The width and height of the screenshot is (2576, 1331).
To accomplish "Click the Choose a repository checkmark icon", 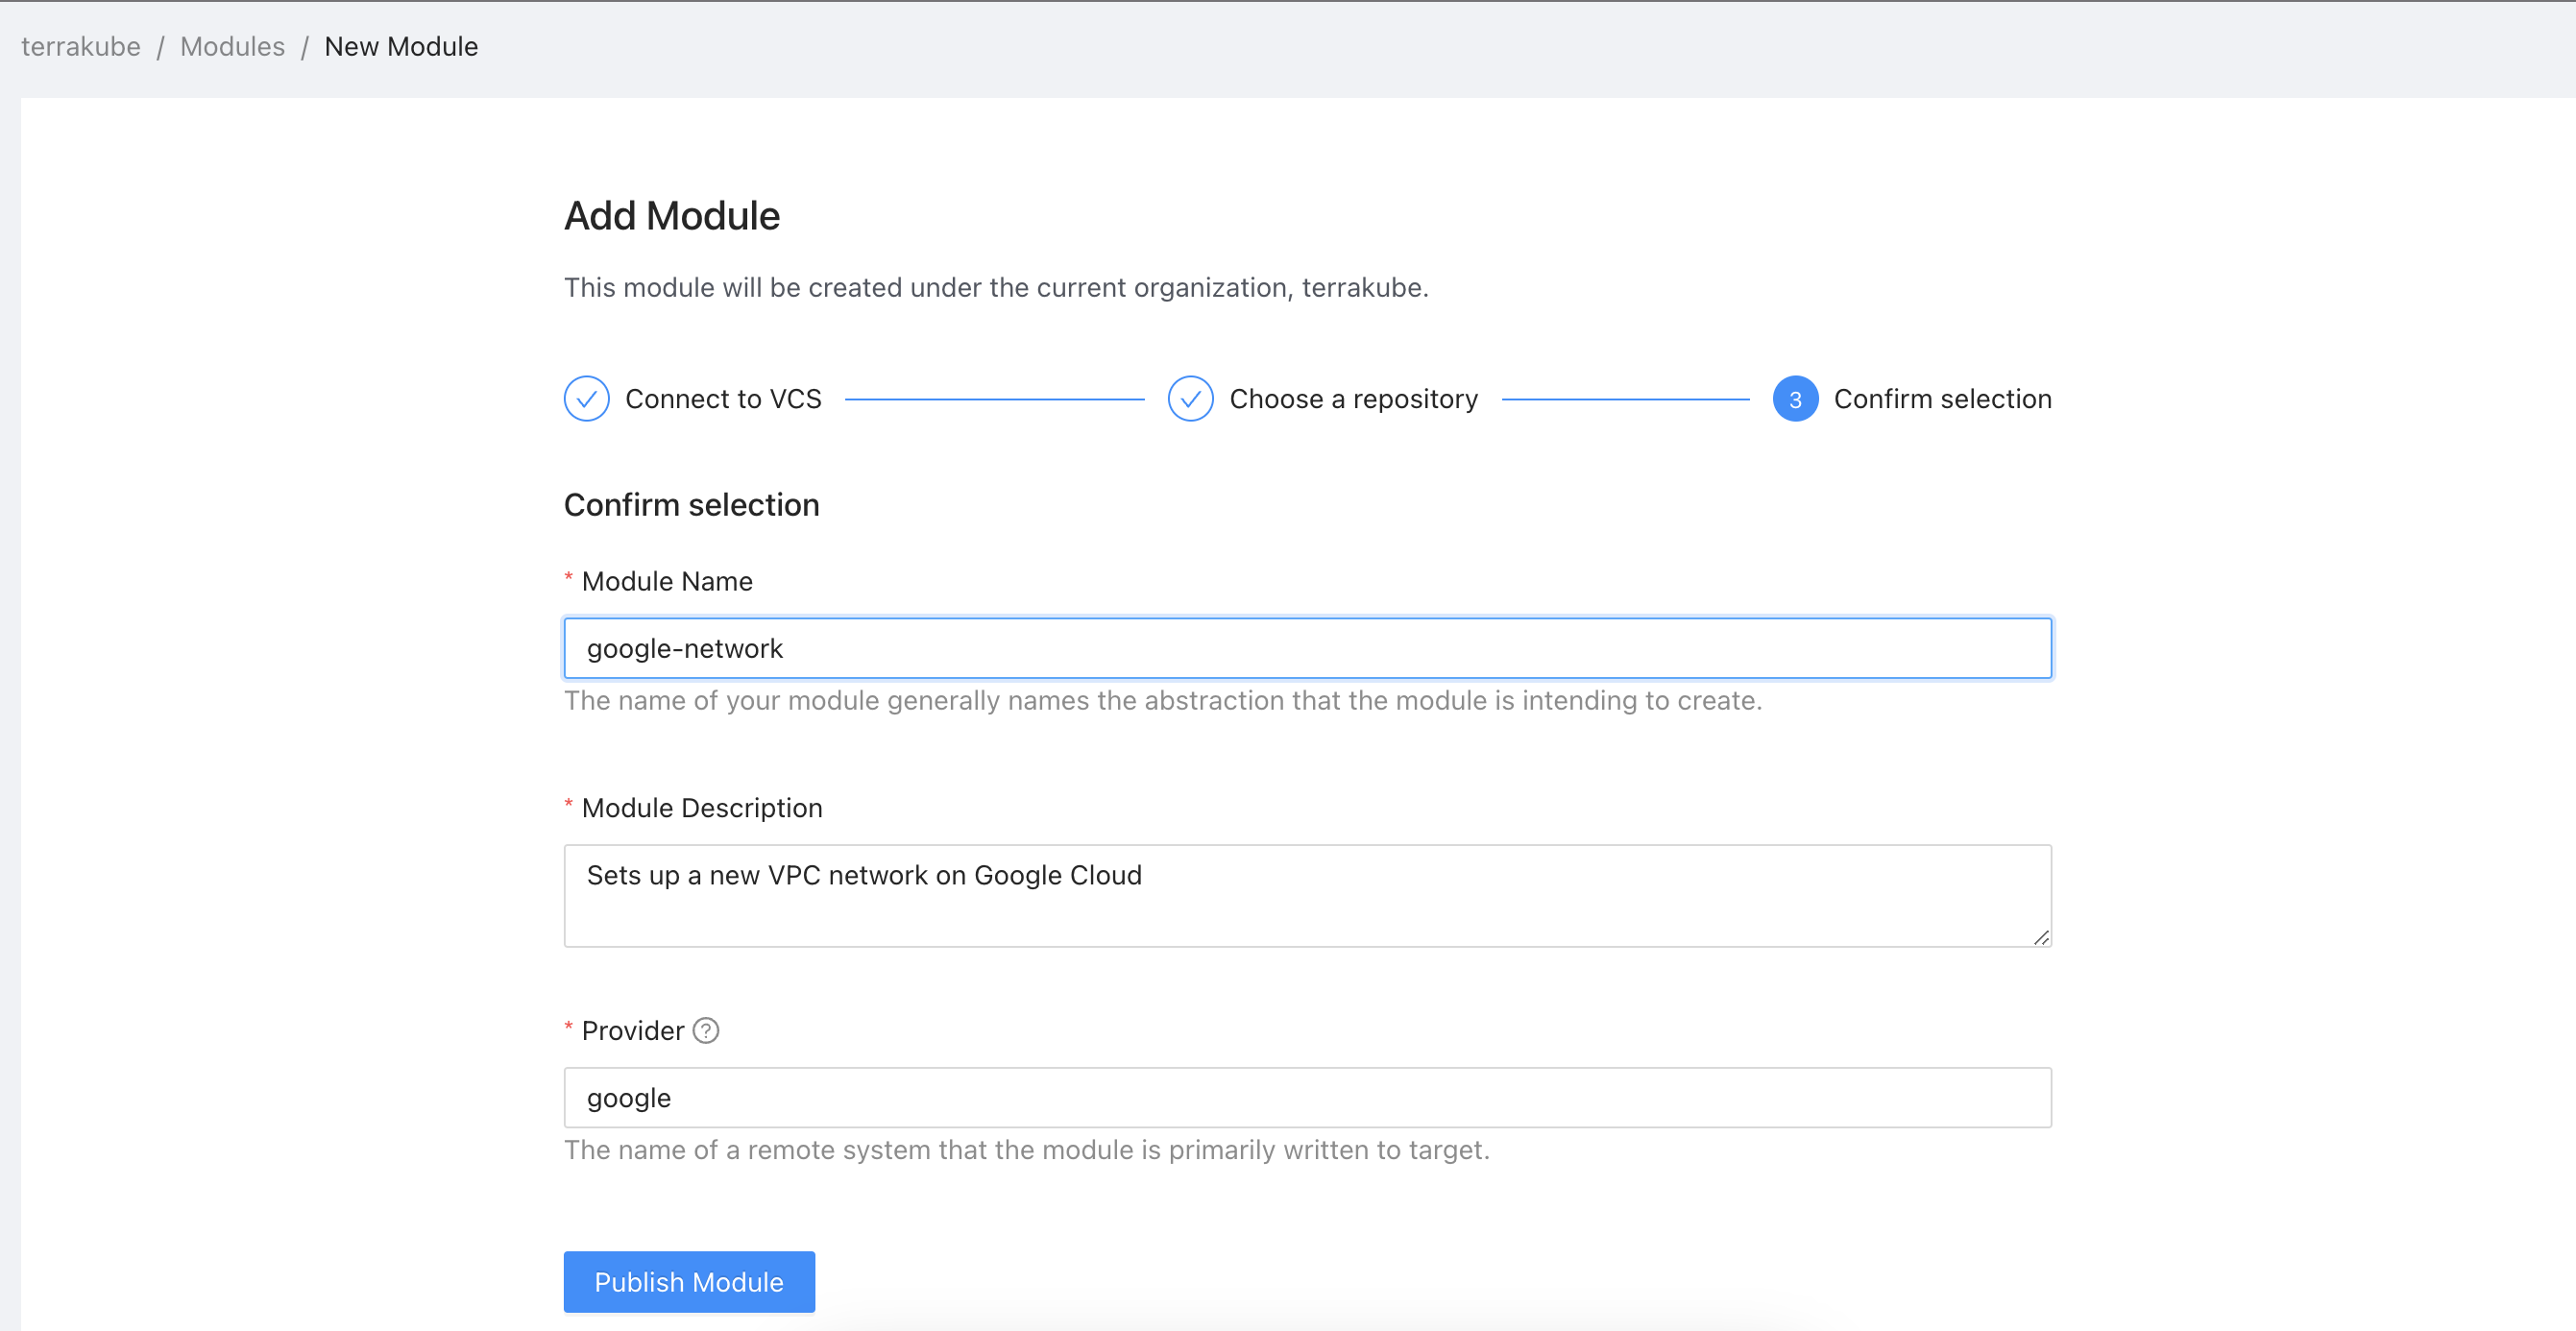I will (x=1190, y=399).
